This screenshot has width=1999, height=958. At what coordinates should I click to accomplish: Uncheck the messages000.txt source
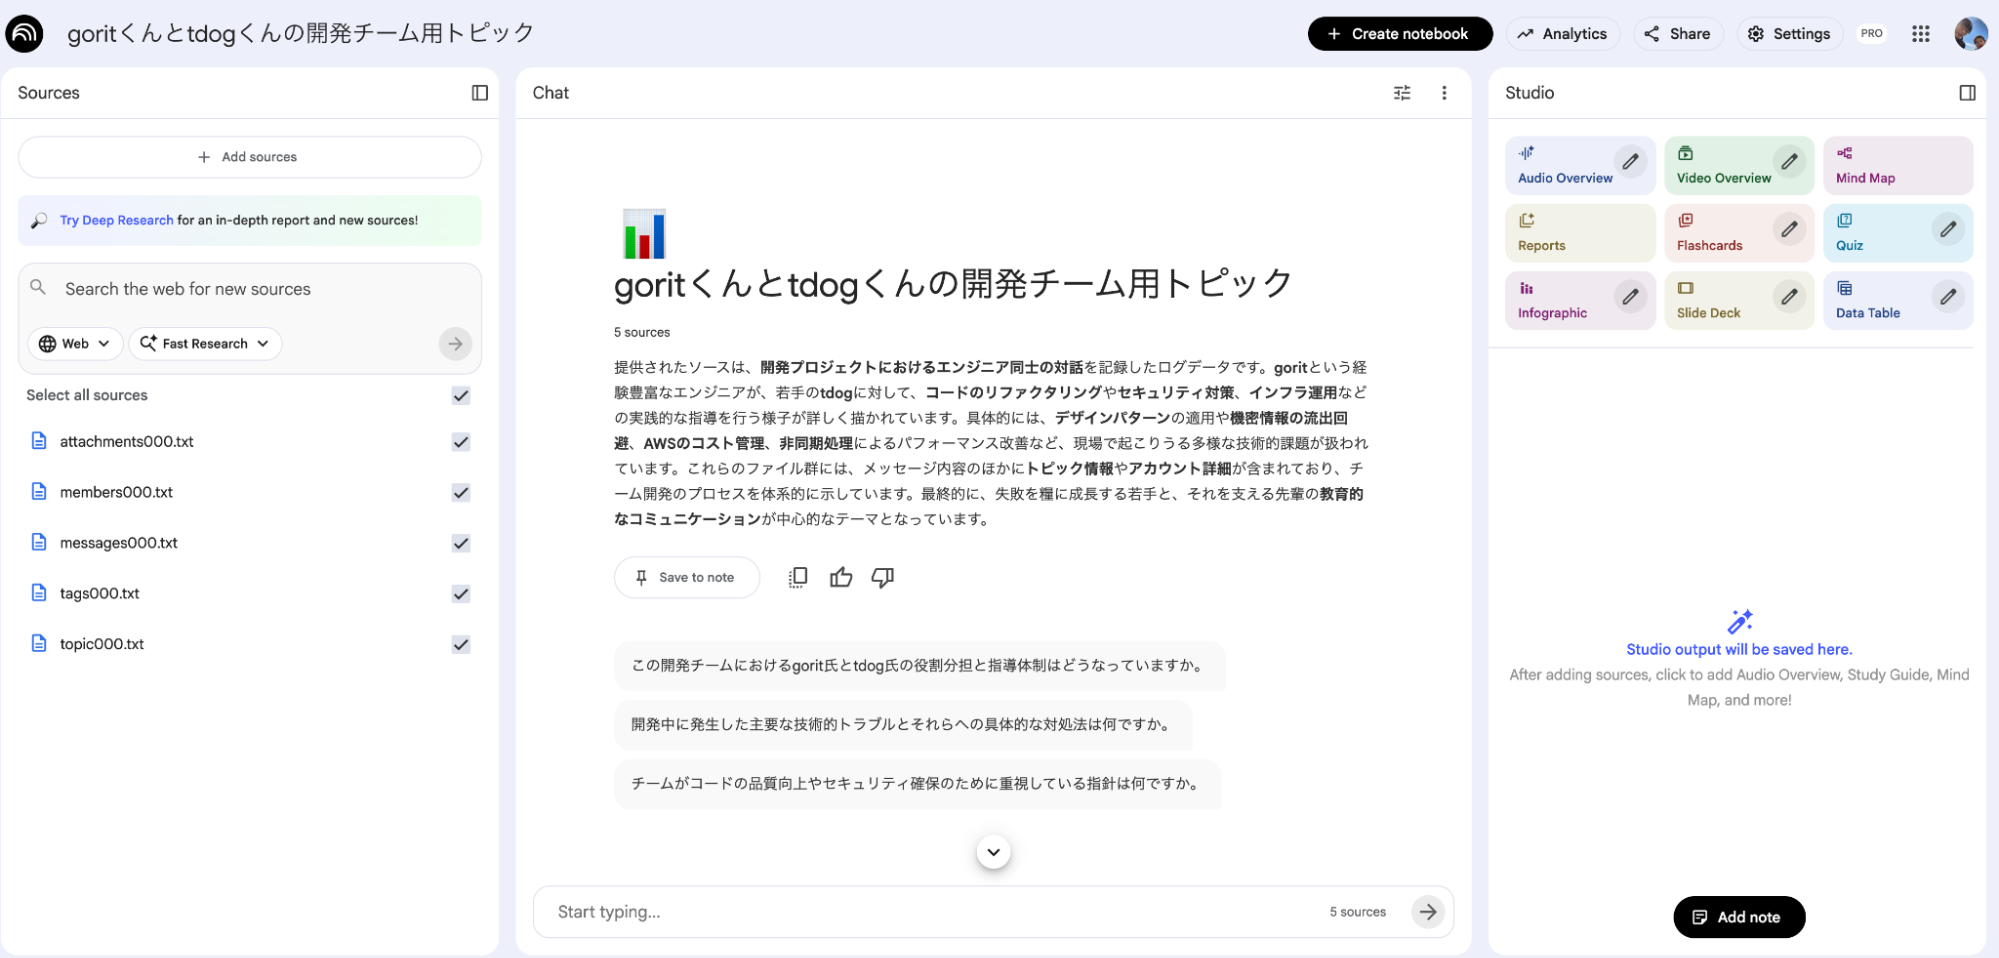[x=461, y=543]
